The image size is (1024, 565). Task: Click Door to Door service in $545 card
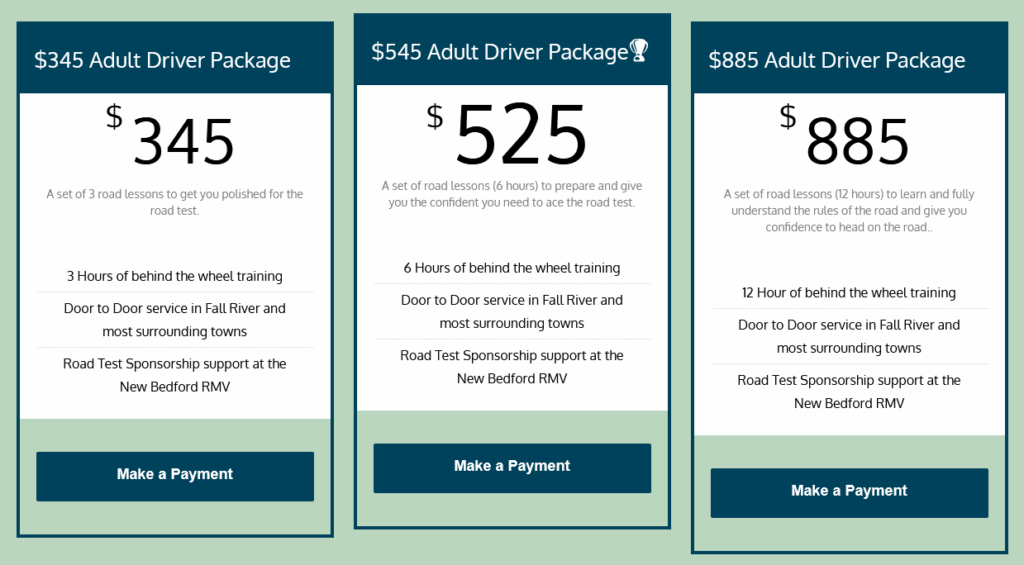tap(512, 312)
